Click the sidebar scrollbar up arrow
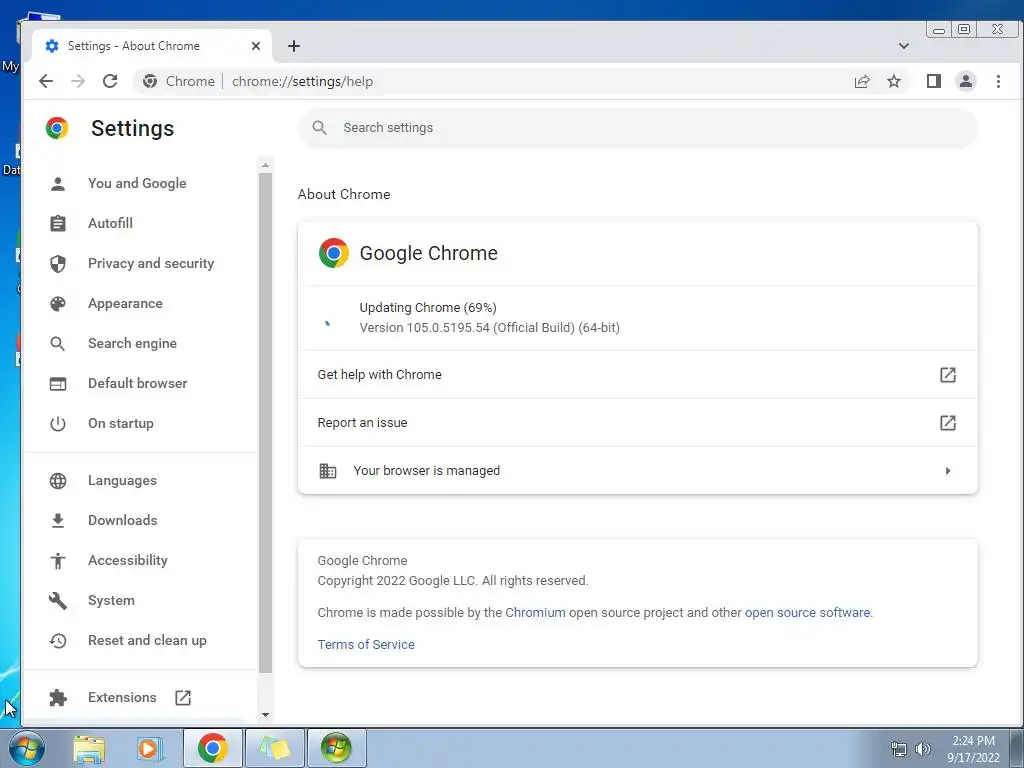 (x=265, y=165)
